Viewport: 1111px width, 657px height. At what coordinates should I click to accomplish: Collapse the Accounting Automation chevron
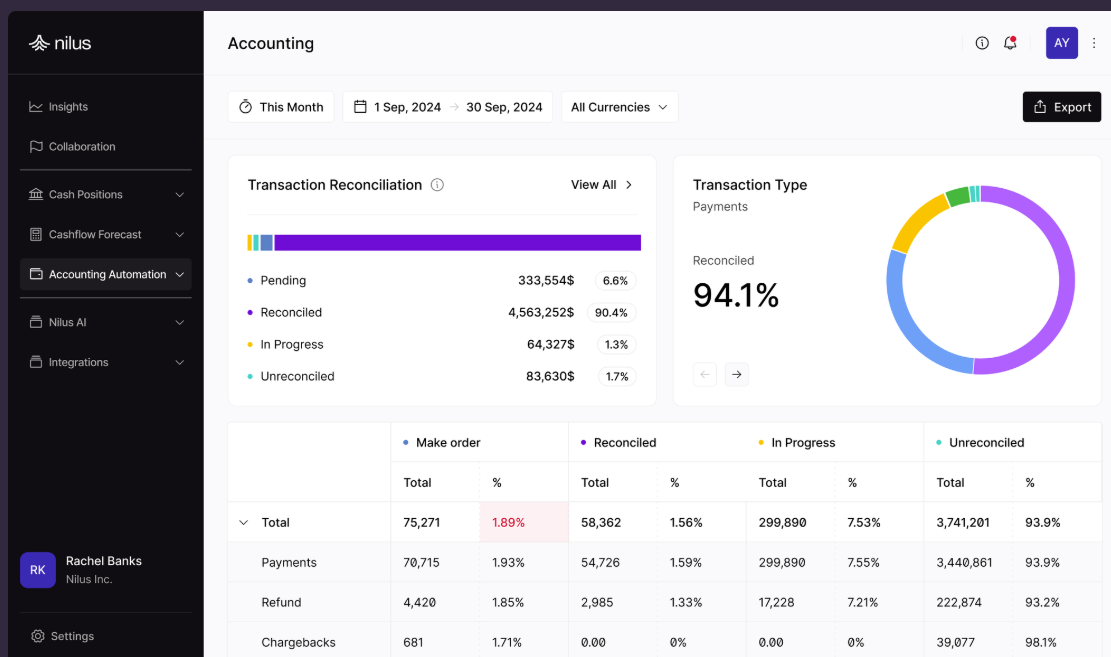(x=179, y=275)
